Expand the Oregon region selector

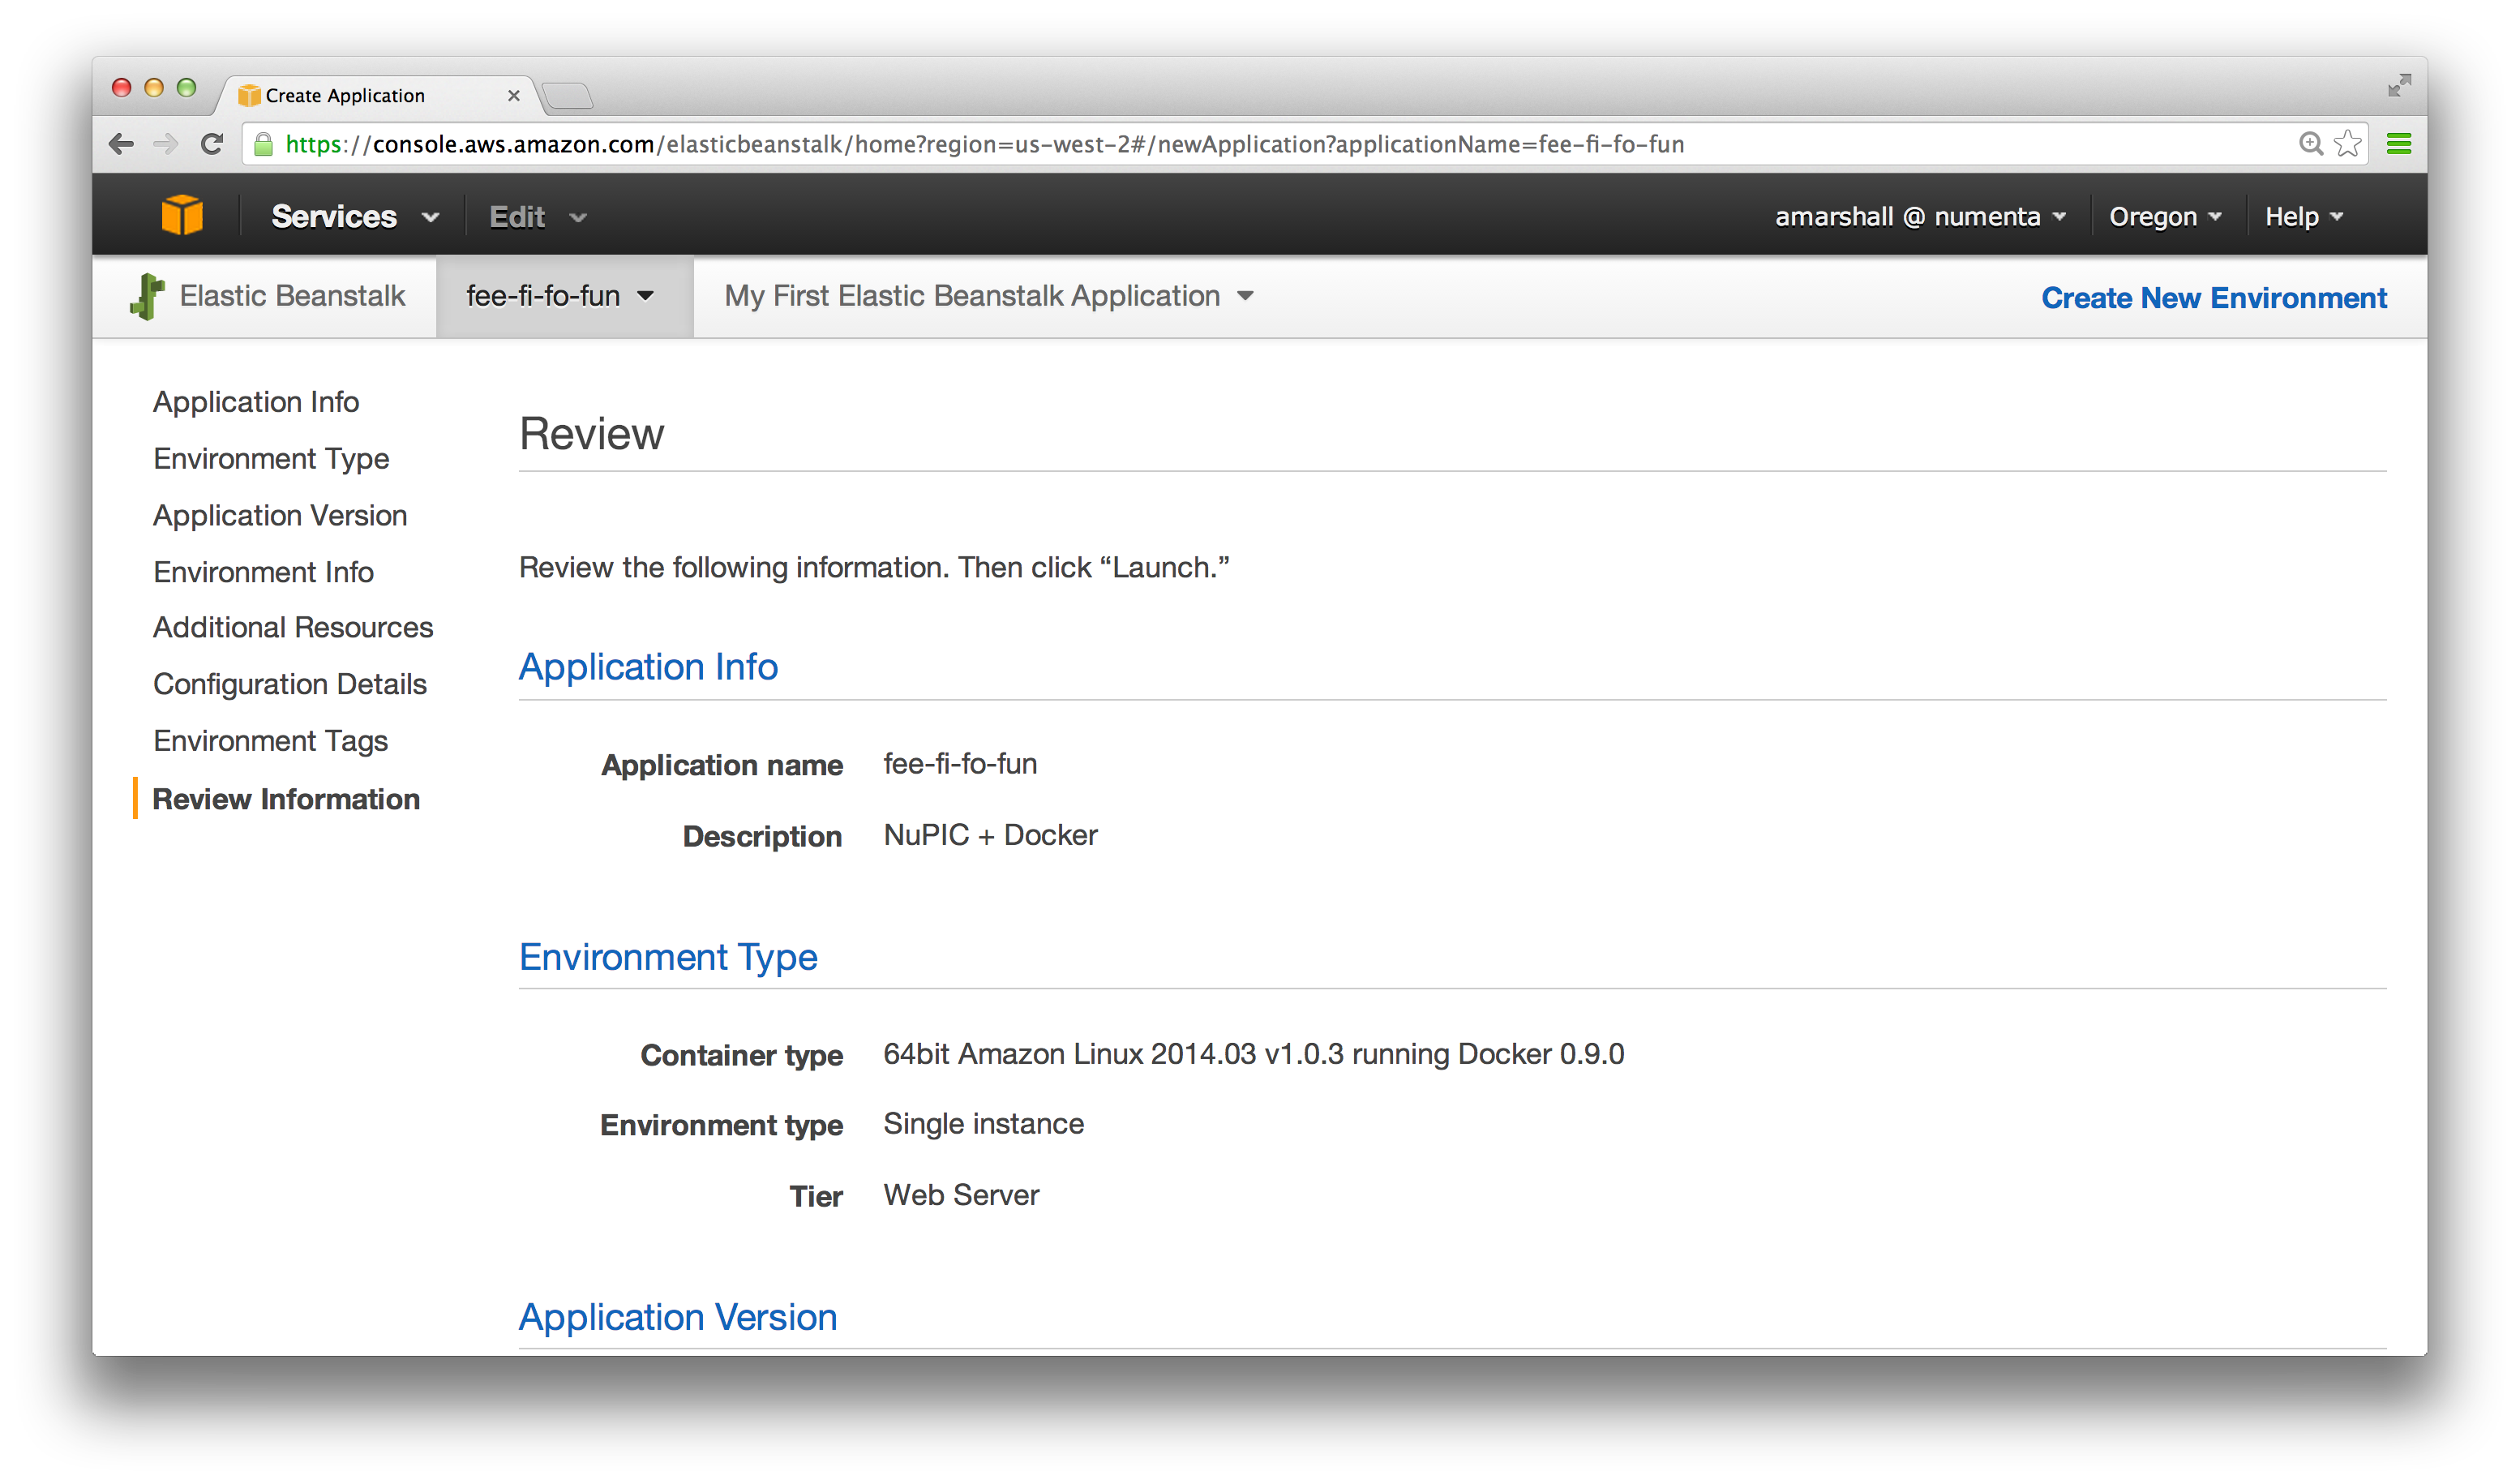coord(2165,217)
